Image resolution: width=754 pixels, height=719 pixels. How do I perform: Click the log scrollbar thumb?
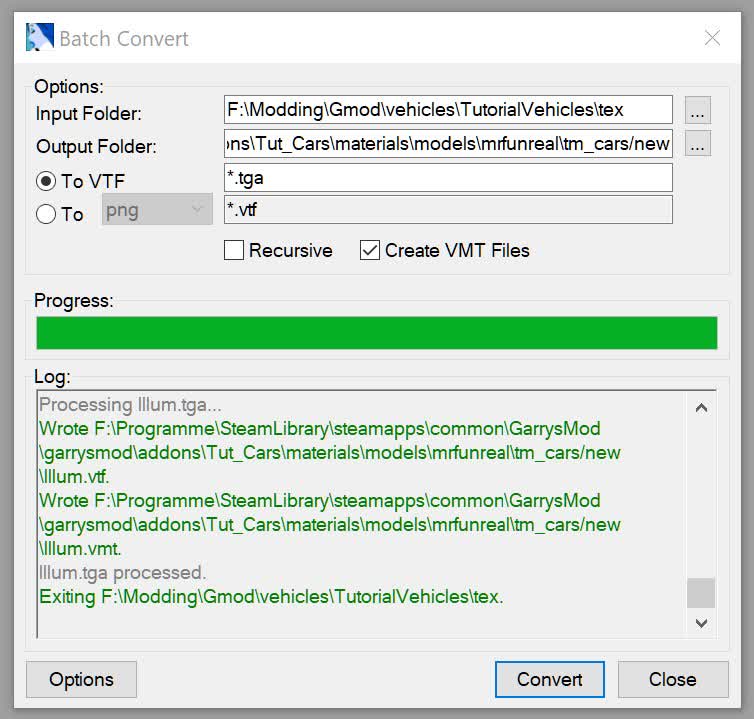701,592
